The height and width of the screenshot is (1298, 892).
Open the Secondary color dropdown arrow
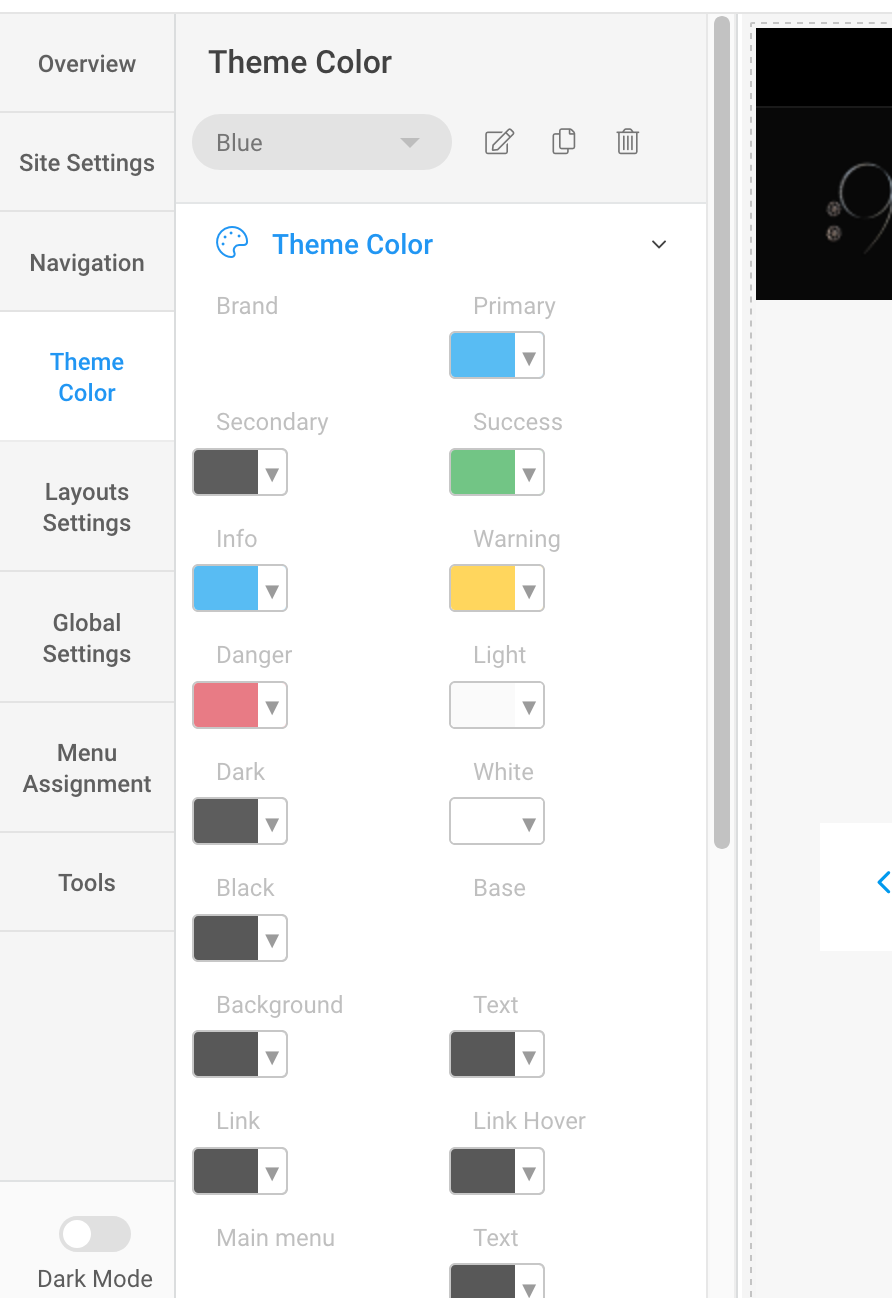coord(272,473)
